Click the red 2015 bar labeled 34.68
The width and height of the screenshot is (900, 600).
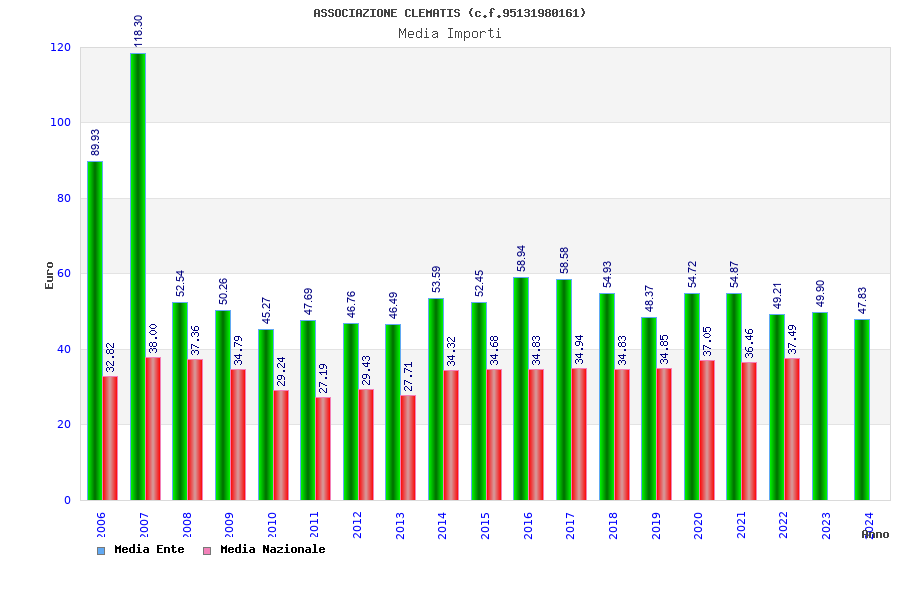click(x=494, y=435)
